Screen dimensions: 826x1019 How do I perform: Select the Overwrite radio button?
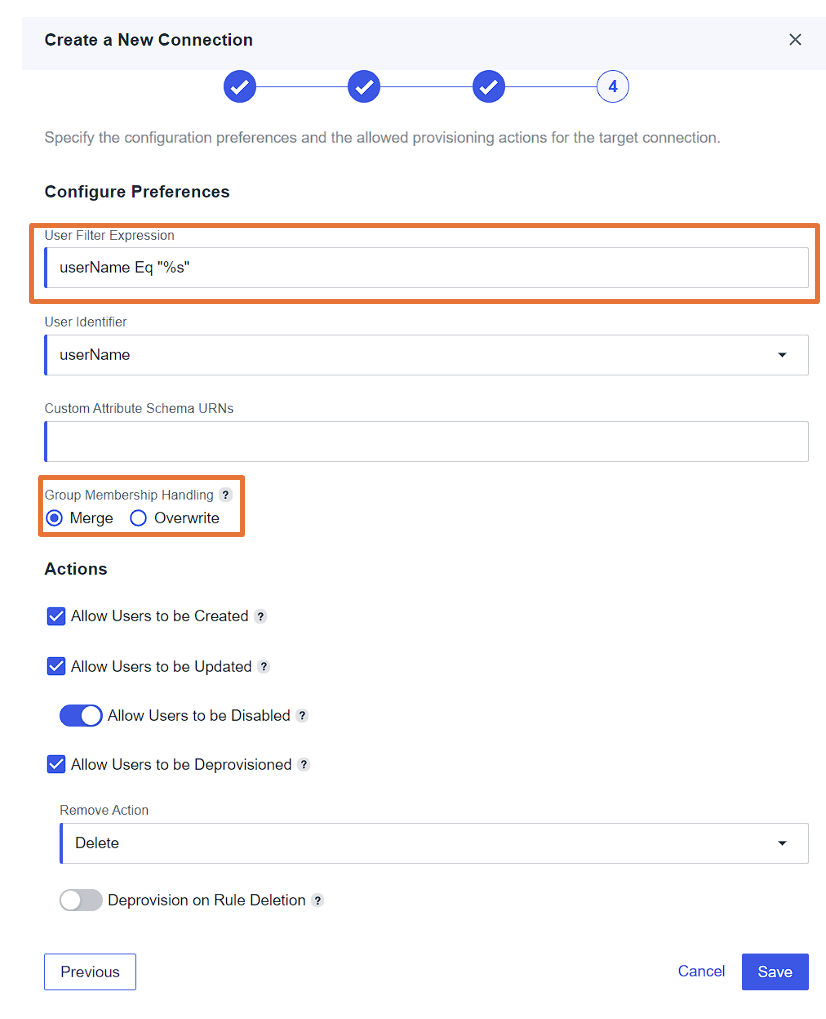coord(138,518)
